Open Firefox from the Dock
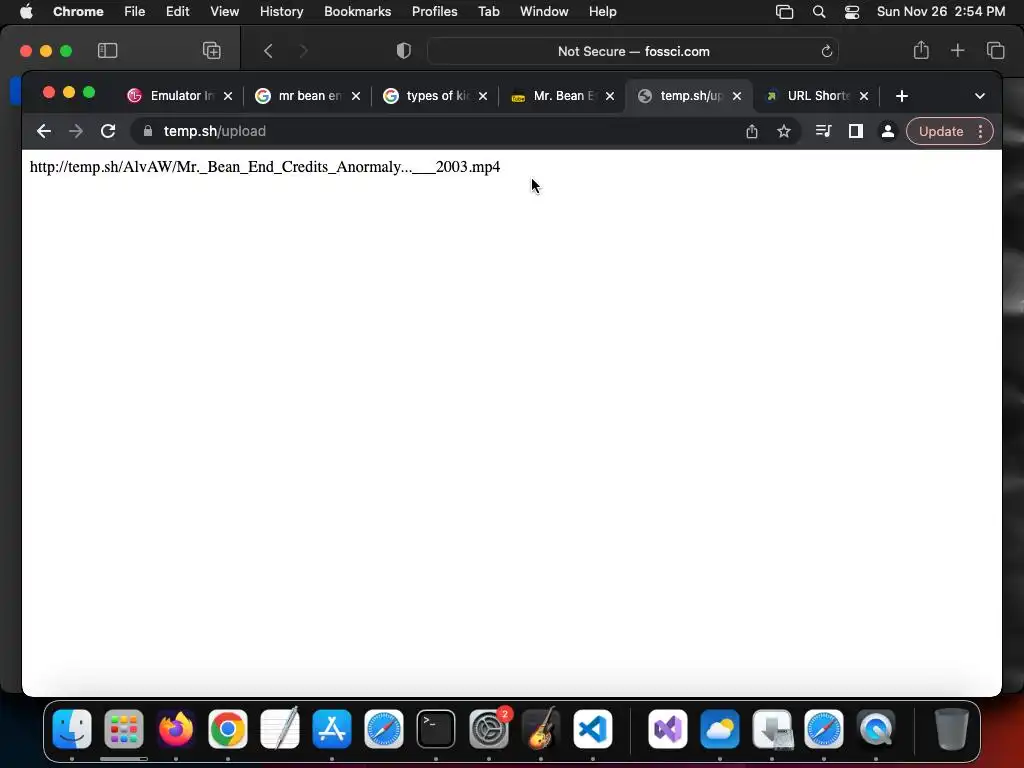 click(176, 729)
